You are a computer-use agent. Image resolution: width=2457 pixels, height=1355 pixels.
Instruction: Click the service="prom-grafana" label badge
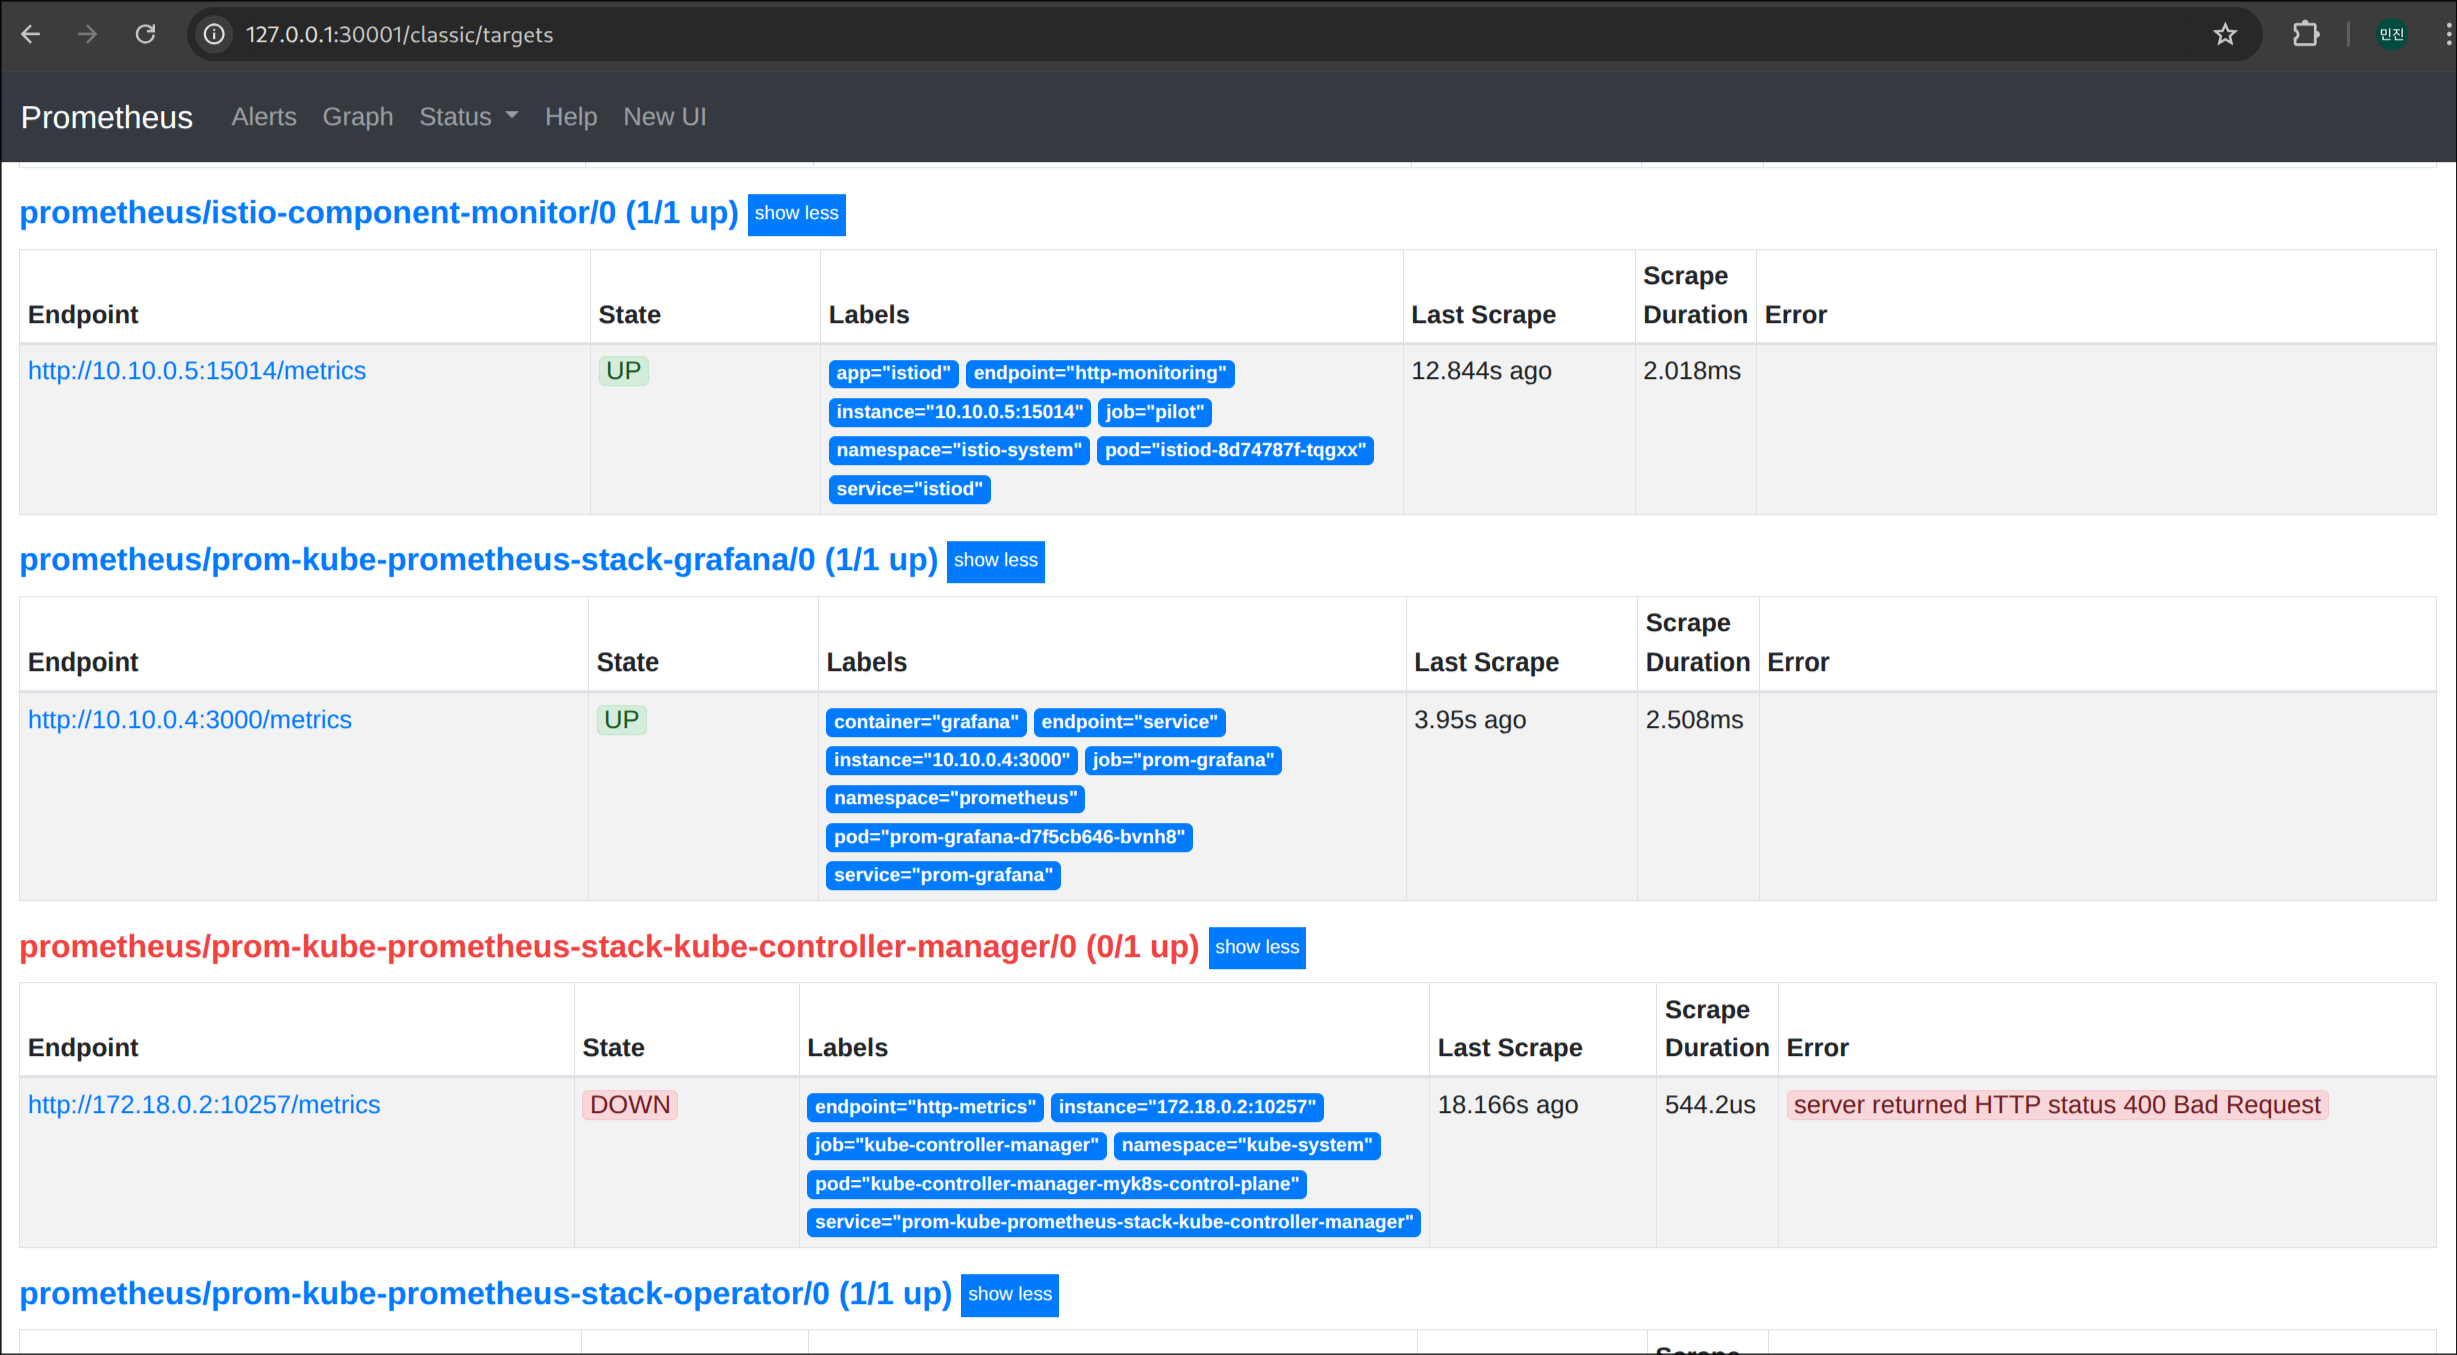944,876
